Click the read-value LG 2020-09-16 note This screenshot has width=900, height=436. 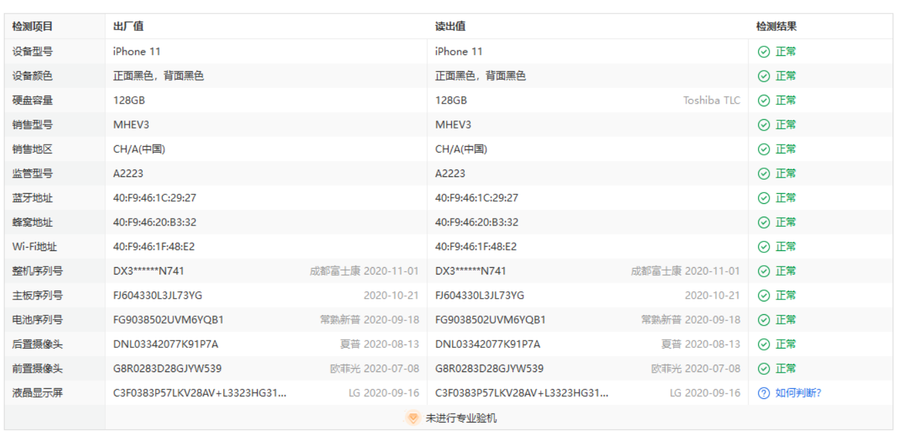click(x=705, y=393)
